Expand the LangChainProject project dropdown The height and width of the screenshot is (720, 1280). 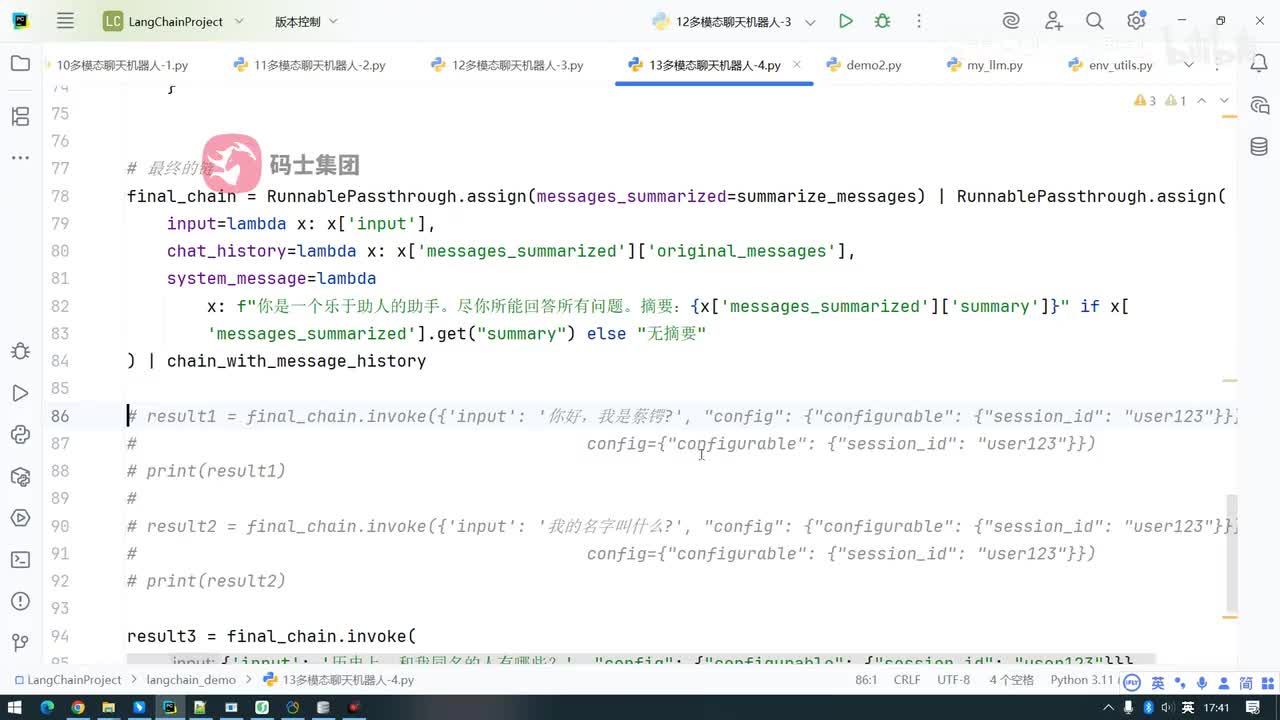tap(173, 21)
